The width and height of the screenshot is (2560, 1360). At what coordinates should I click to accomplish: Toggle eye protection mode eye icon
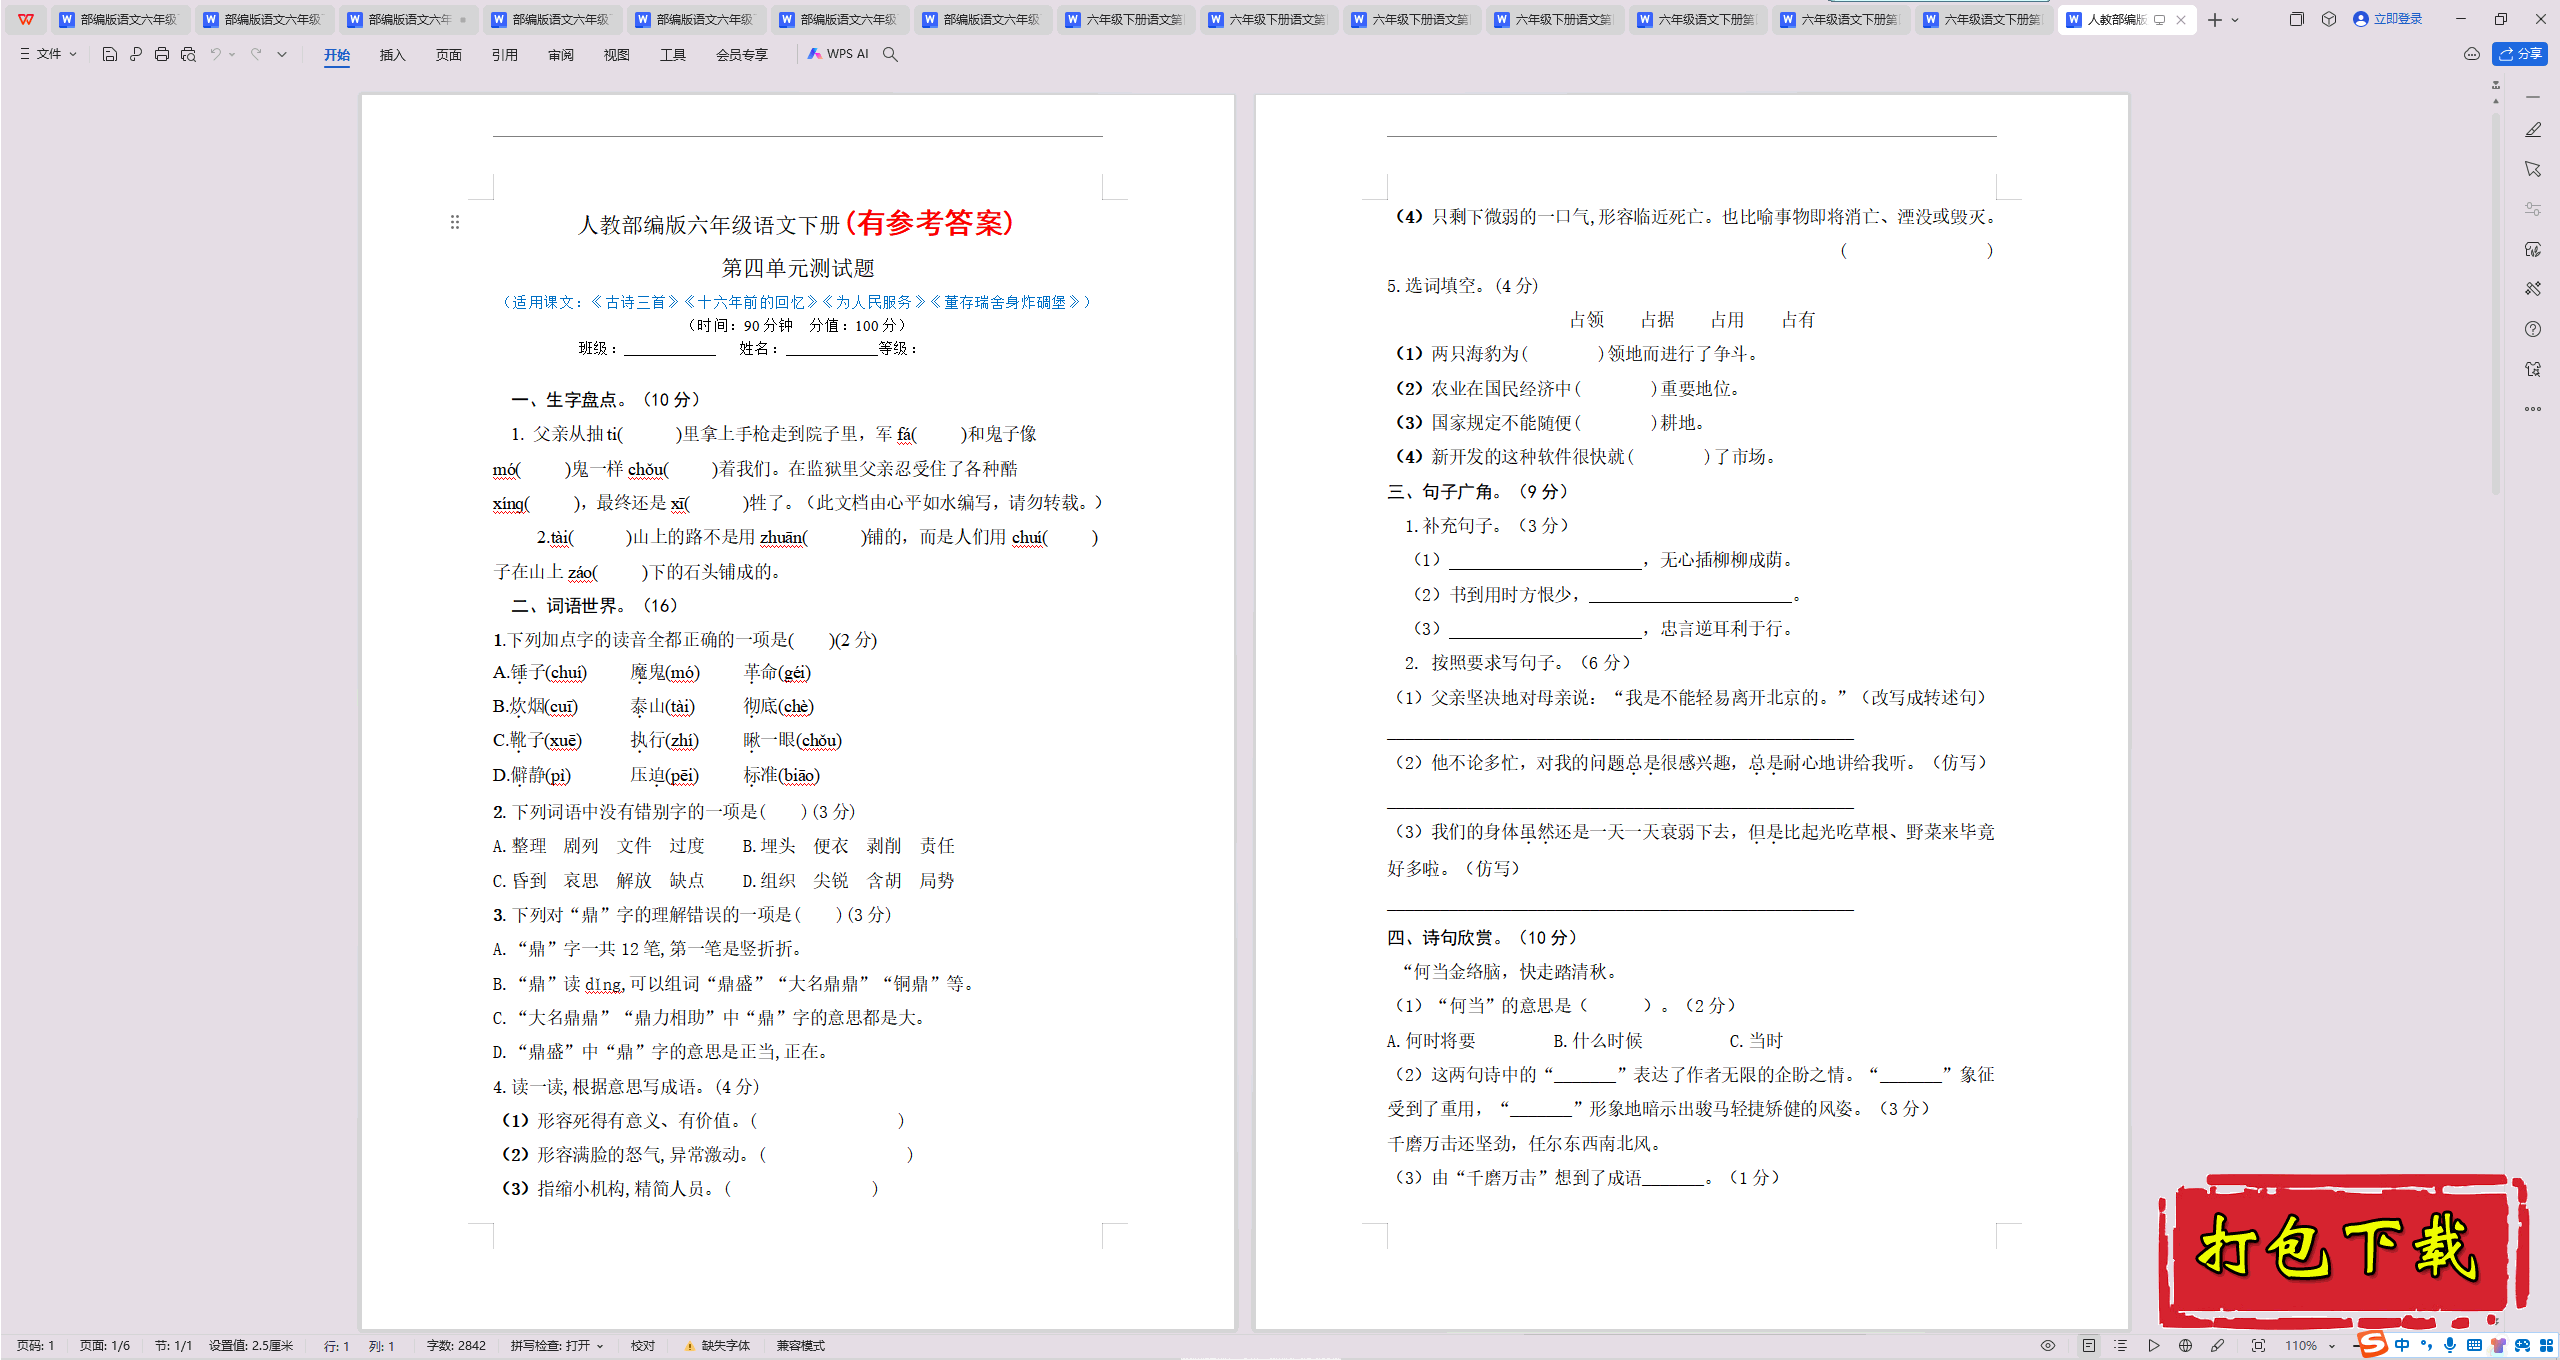[x=2048, y=1345]
